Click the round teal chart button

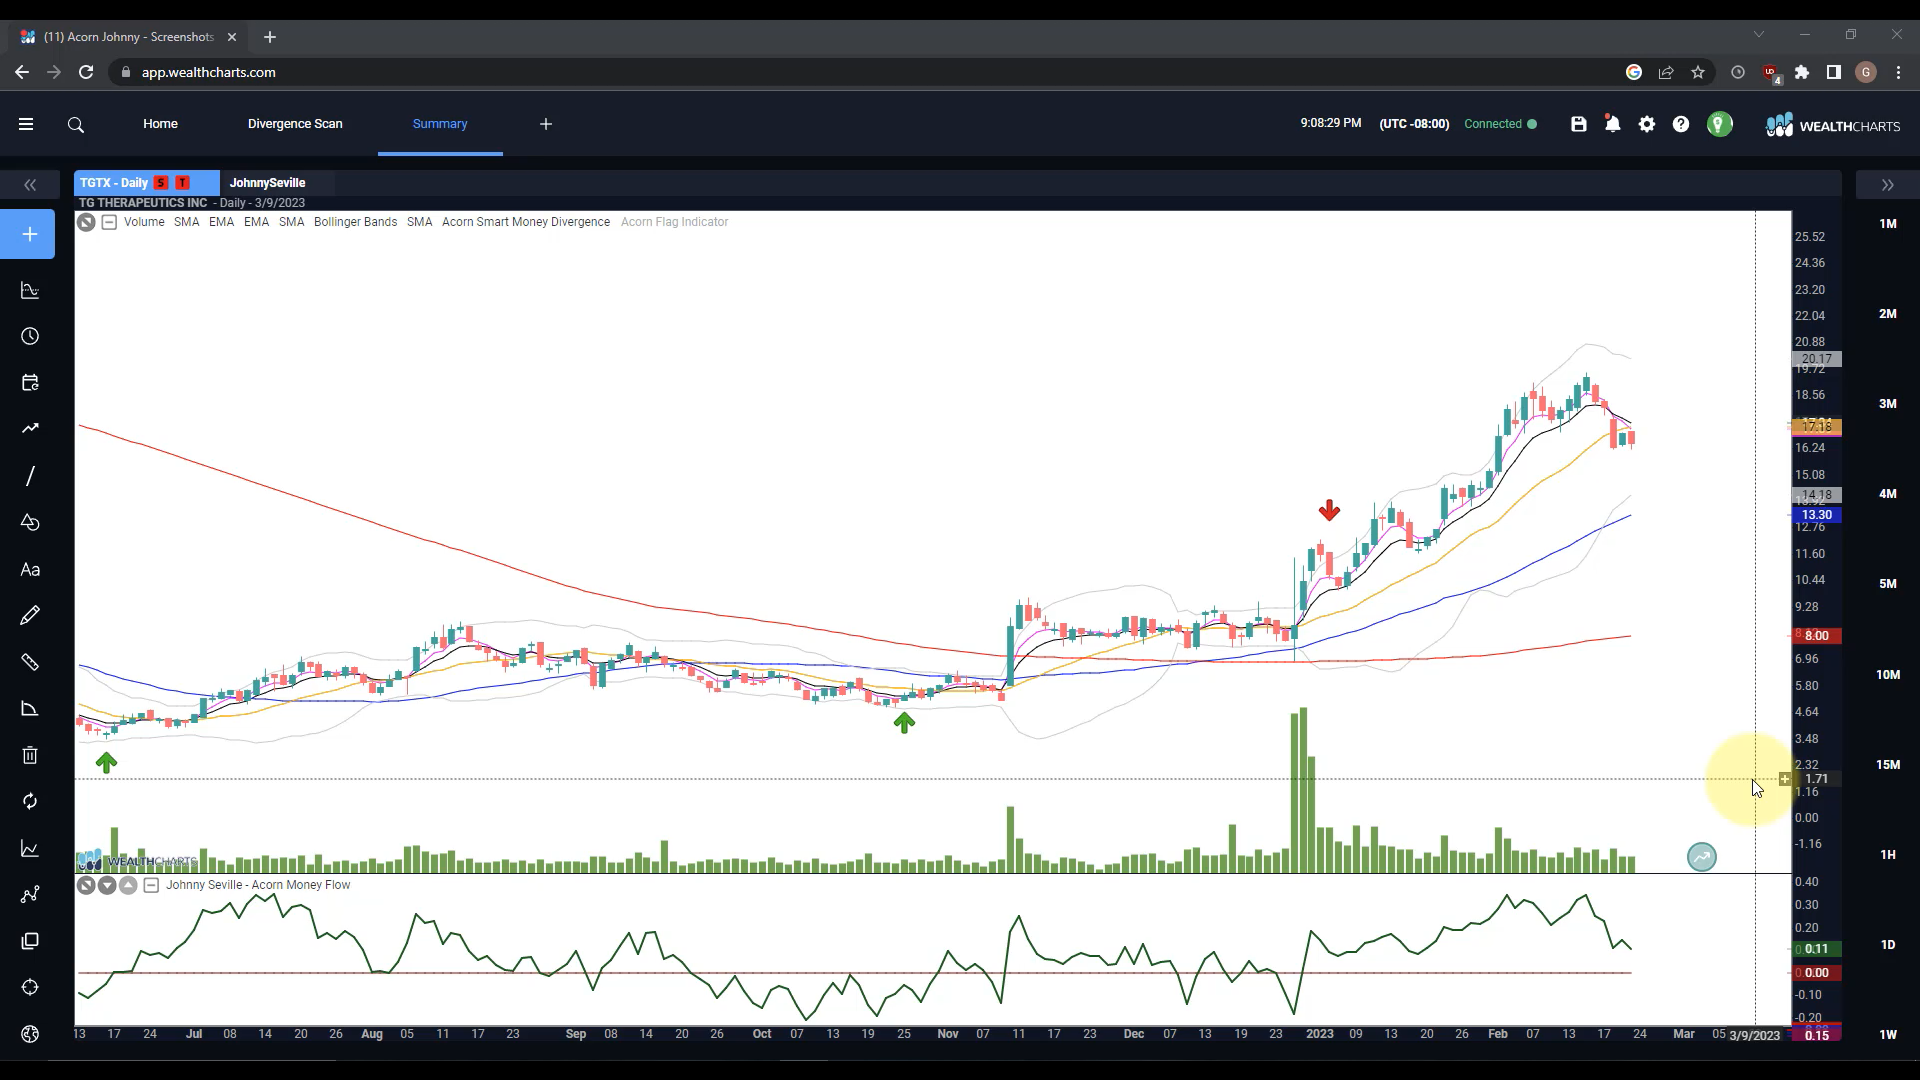[x=1701, y=857]
